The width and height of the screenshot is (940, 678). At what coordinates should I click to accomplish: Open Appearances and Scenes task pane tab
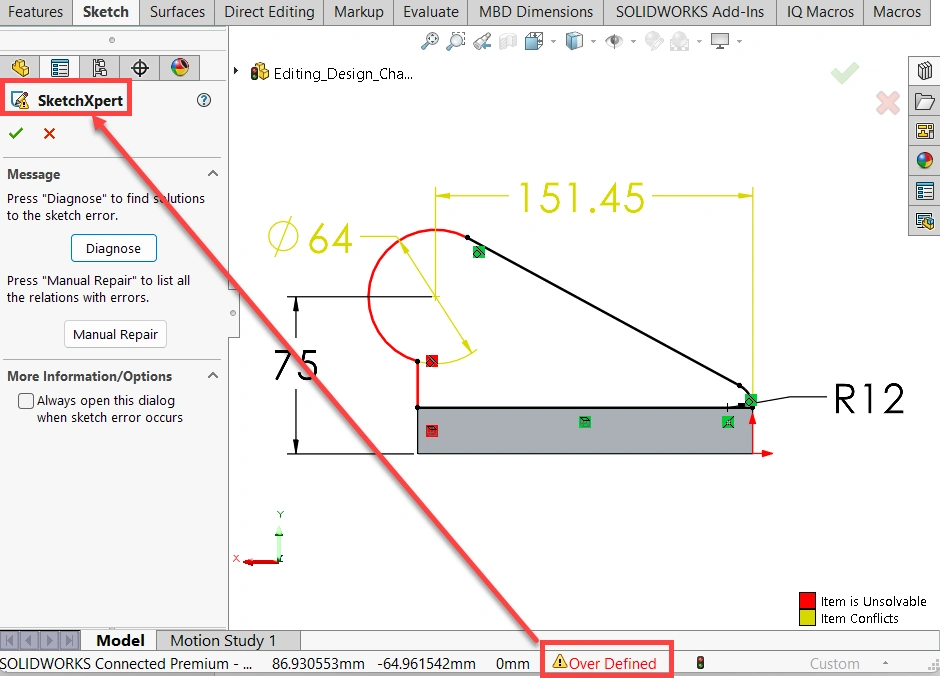[x=924, y=161]
